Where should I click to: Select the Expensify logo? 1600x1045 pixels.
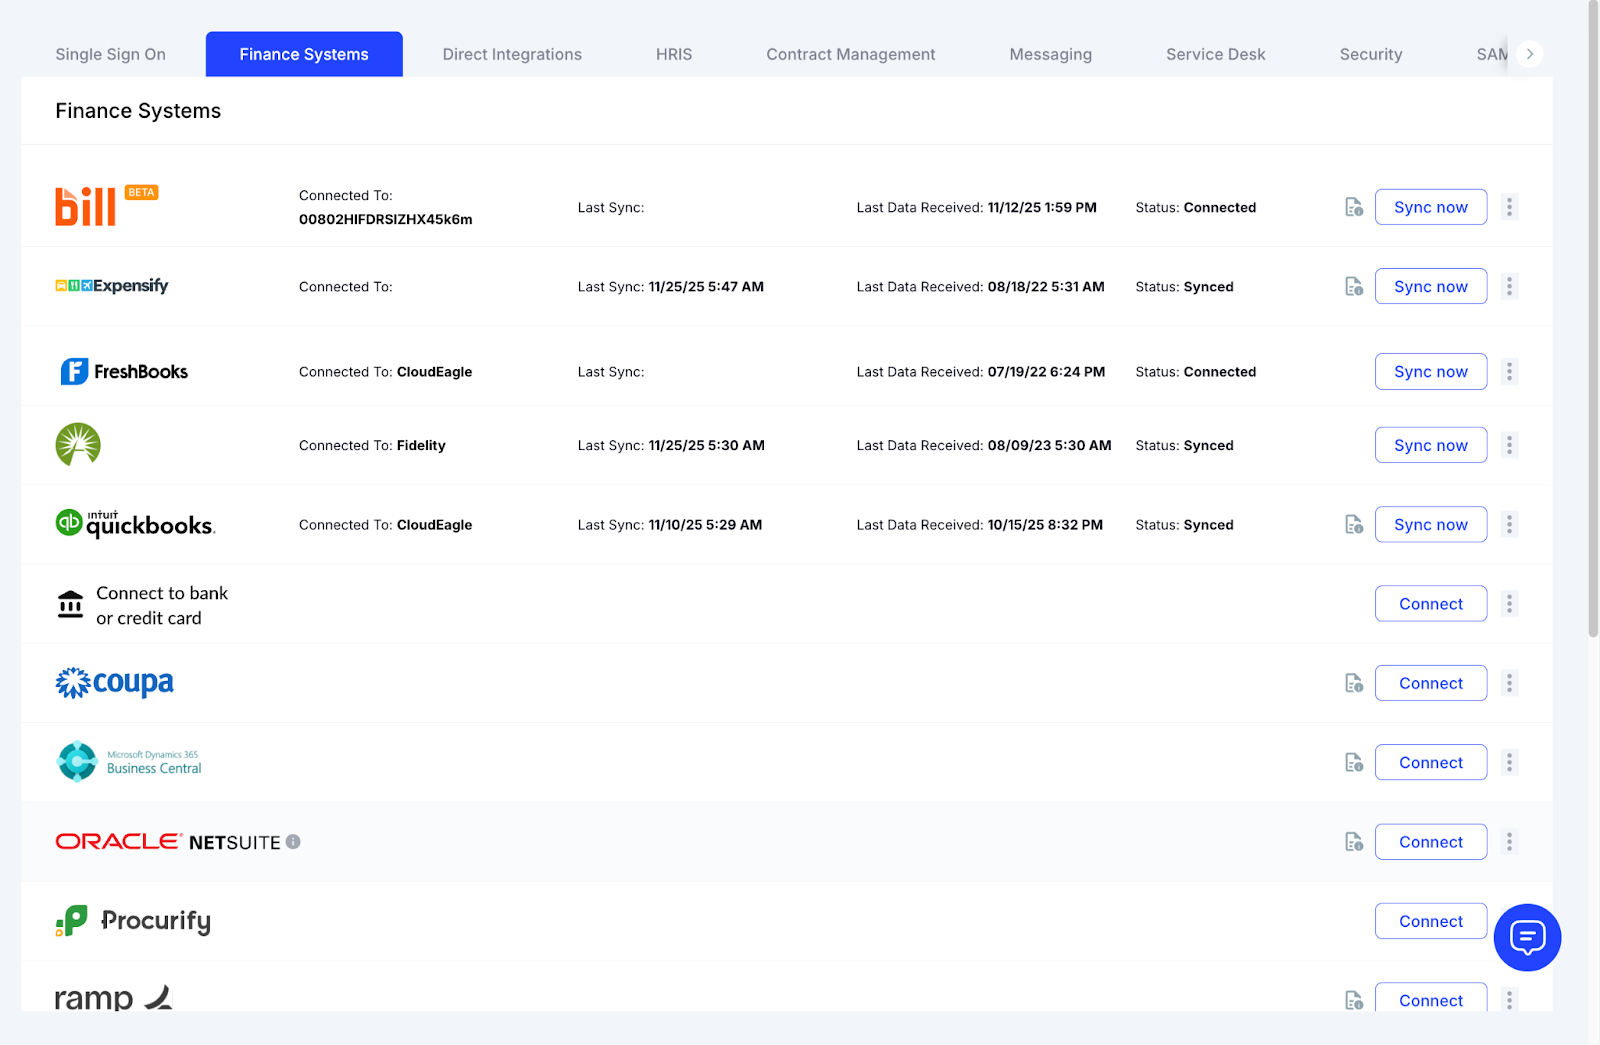pos(111,286)
